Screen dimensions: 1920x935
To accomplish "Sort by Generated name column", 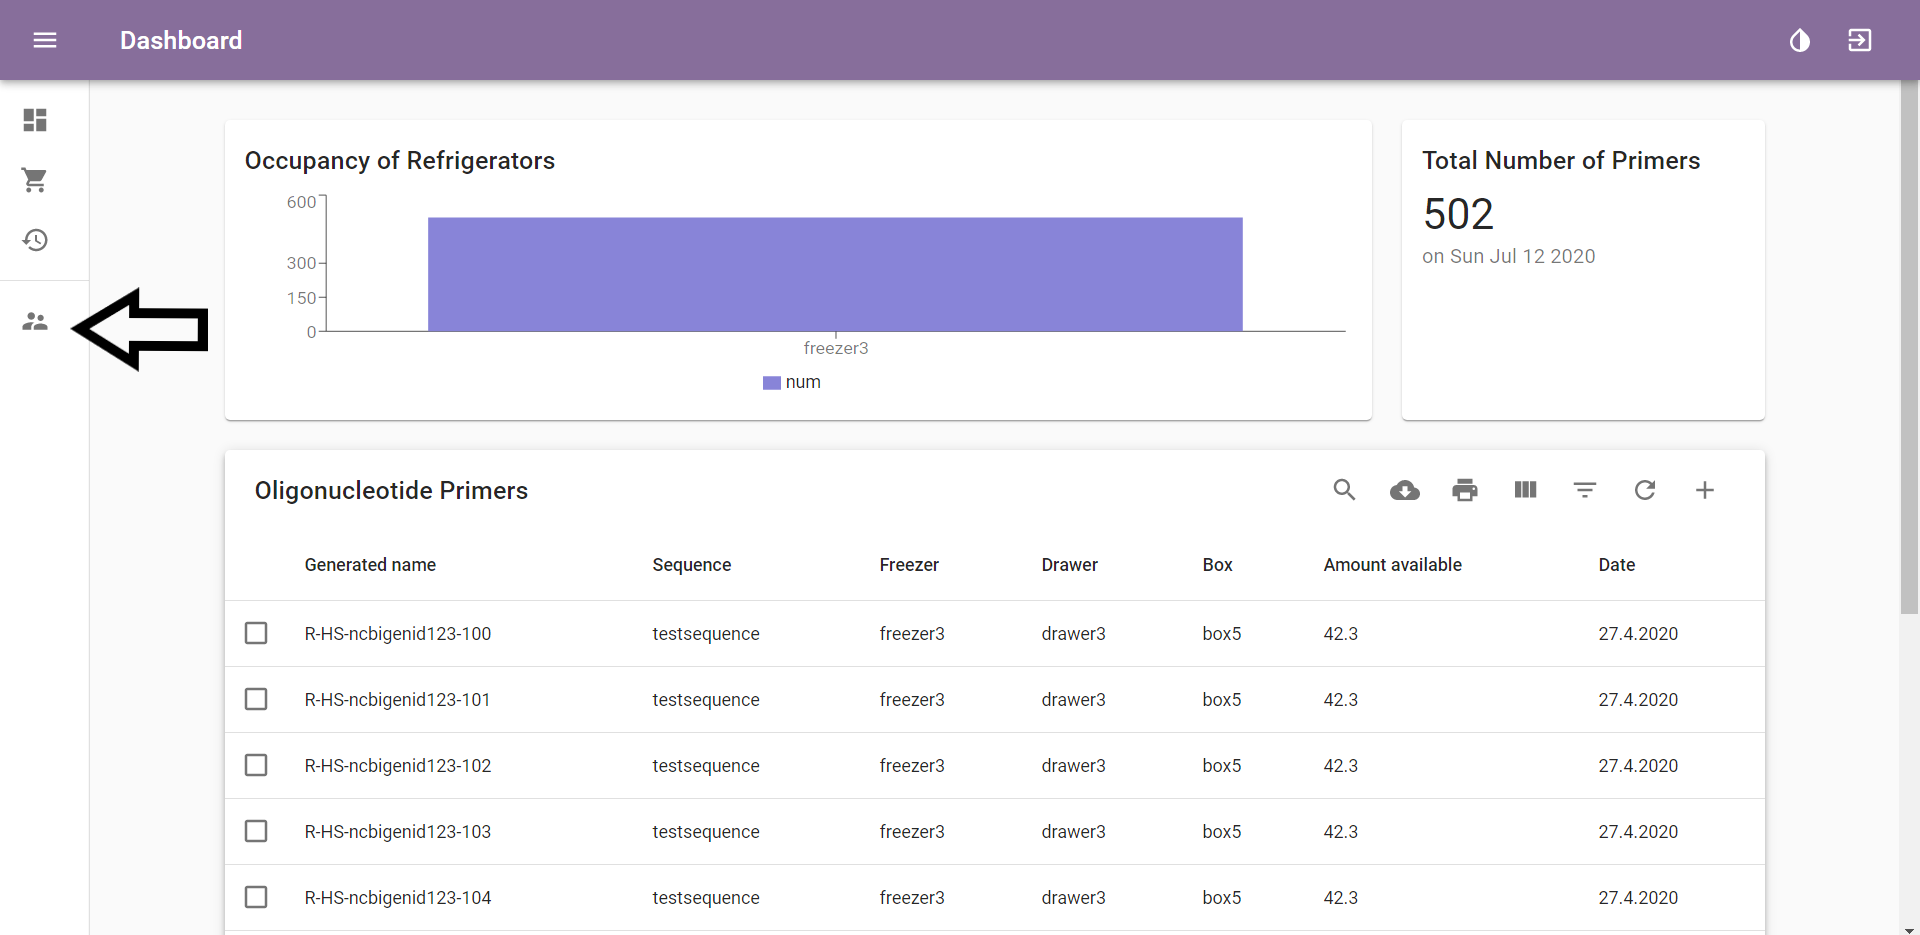I will [x=370, y=565].
